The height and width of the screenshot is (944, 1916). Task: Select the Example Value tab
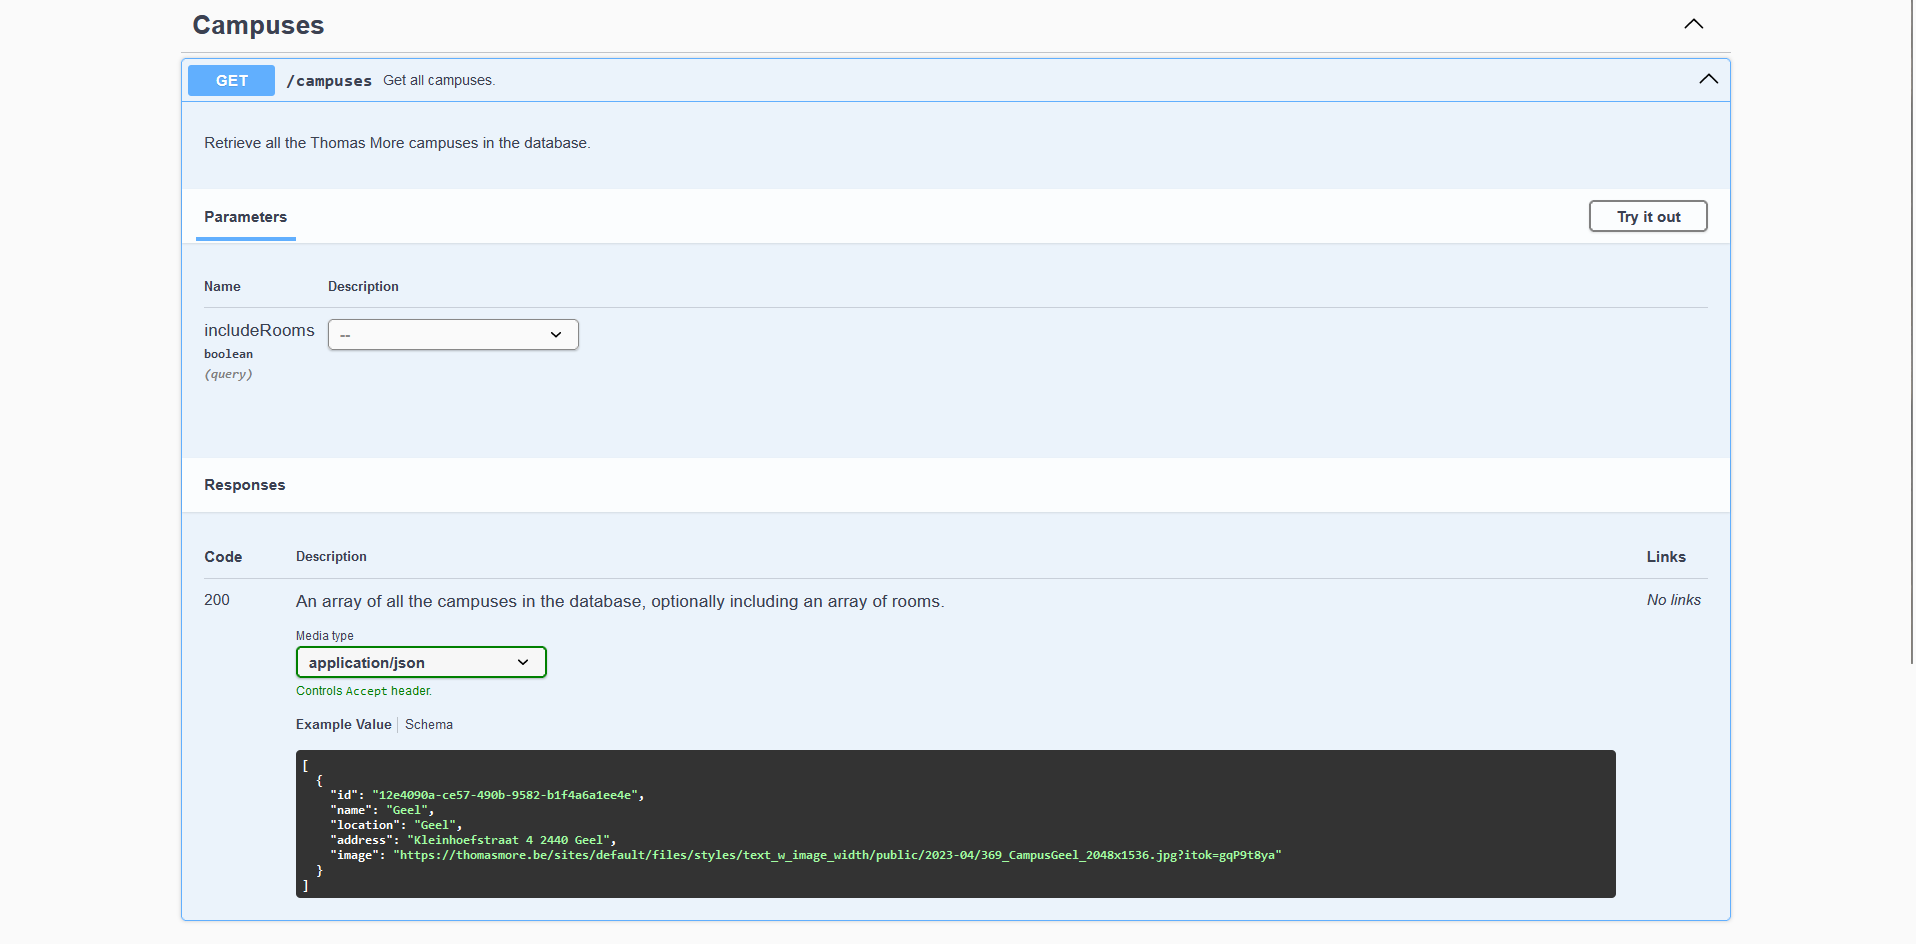click(x=343, y=724)
